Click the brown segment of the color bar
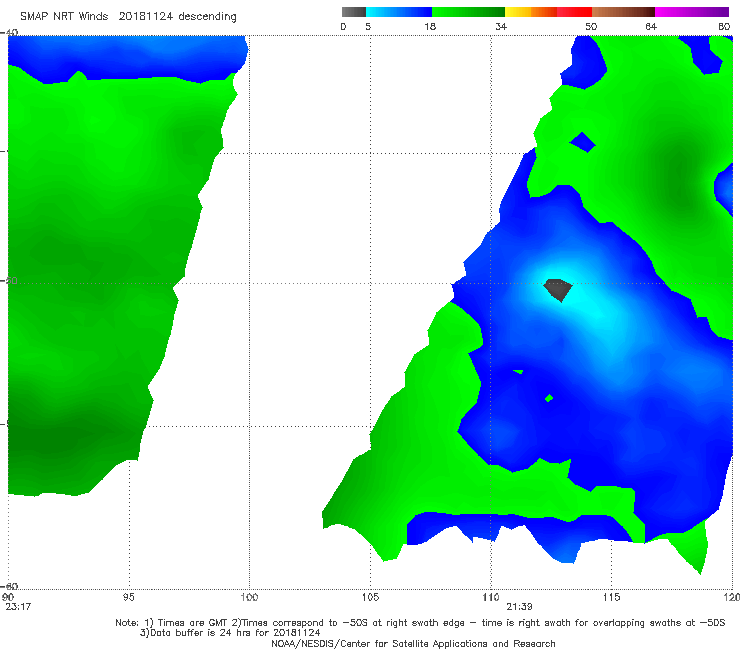The width and height of the screenshot is (740, 650). point(623,12)
